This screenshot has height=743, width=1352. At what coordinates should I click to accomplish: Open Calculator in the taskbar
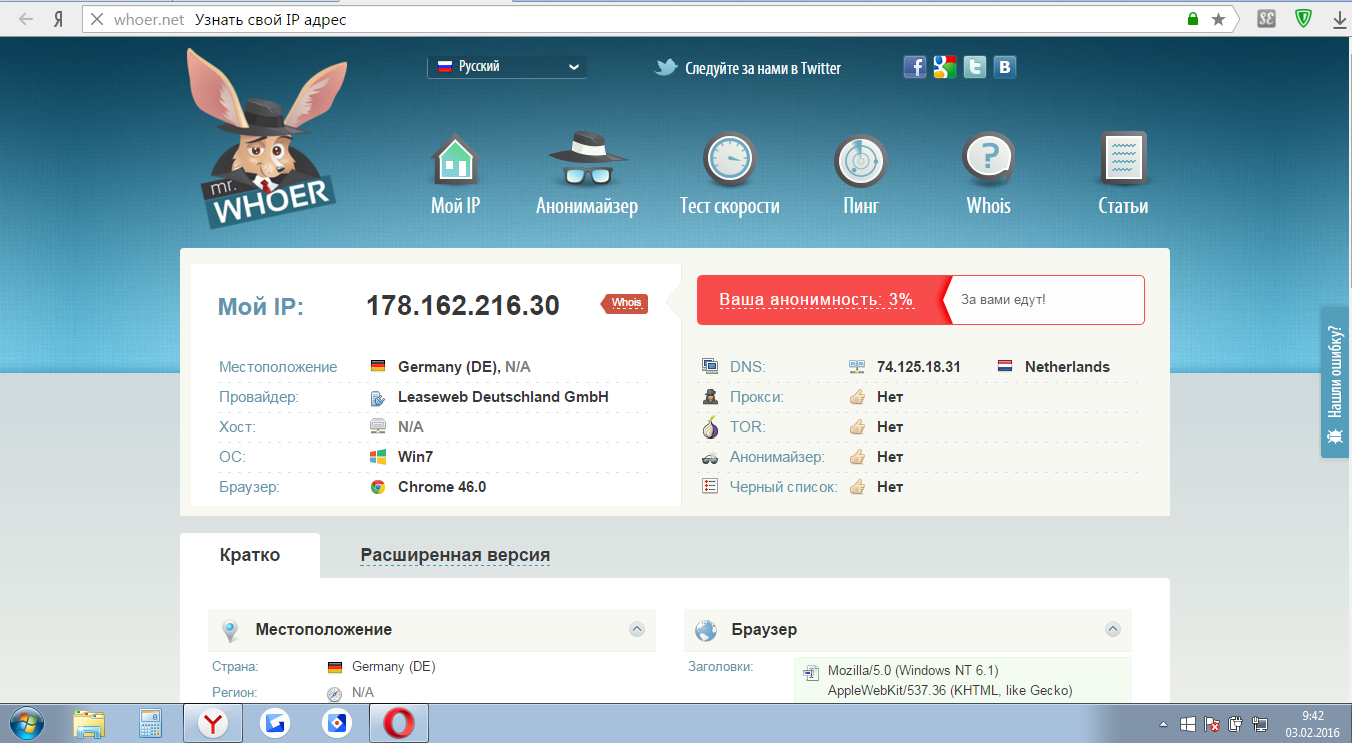150,723
